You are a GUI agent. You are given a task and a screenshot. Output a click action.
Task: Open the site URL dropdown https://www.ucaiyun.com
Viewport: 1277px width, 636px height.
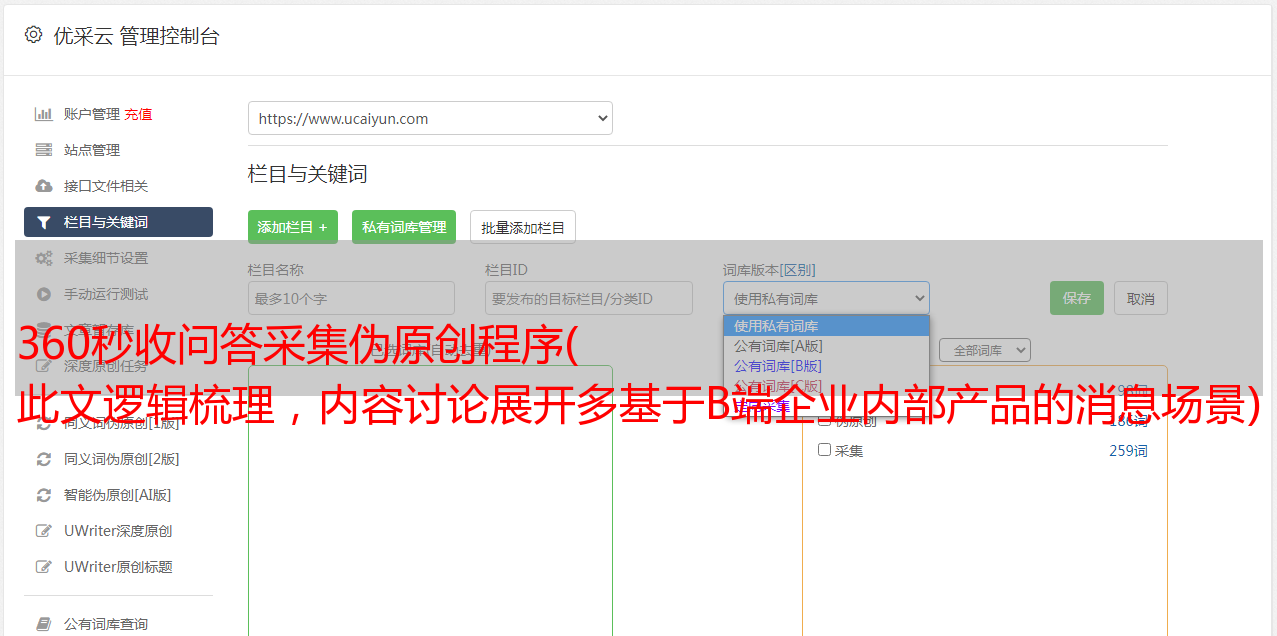pos(430,118)
